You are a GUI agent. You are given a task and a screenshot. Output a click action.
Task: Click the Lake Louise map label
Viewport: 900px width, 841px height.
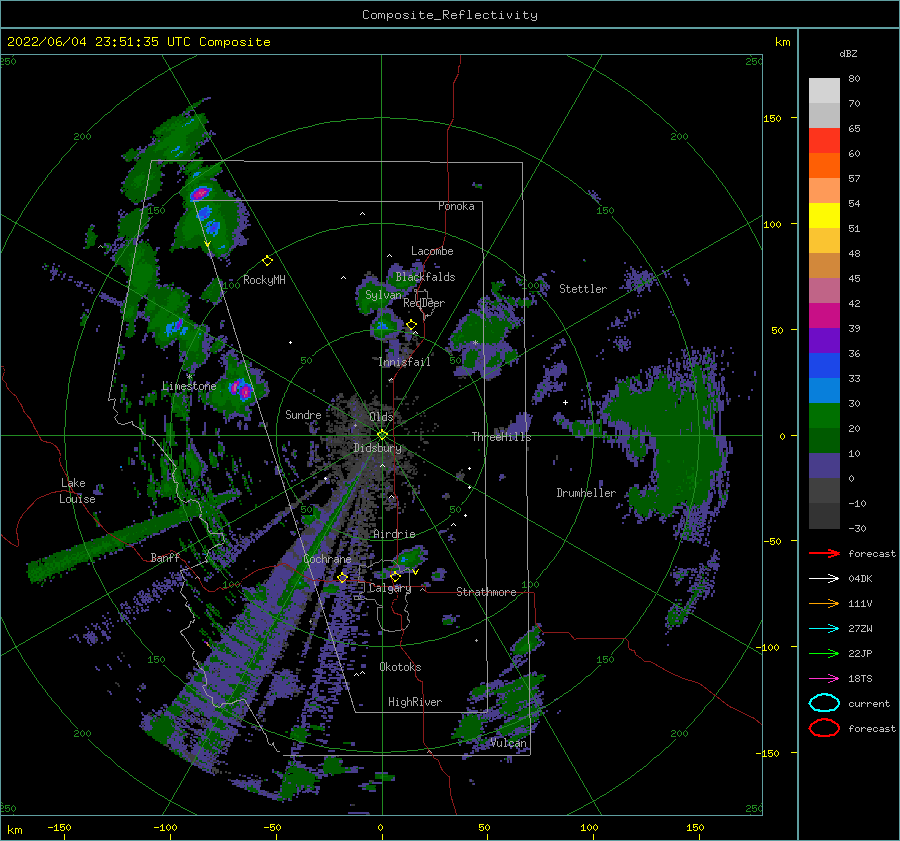click(77, 491)
